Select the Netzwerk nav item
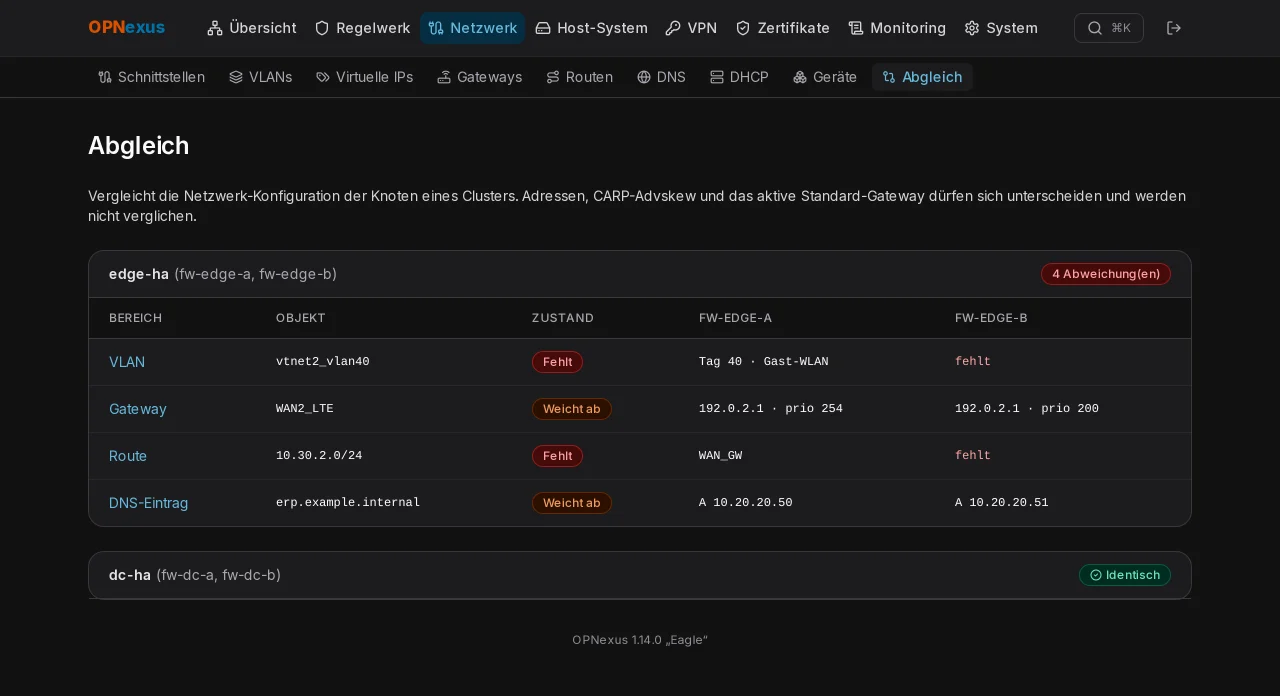 (472, 28)
